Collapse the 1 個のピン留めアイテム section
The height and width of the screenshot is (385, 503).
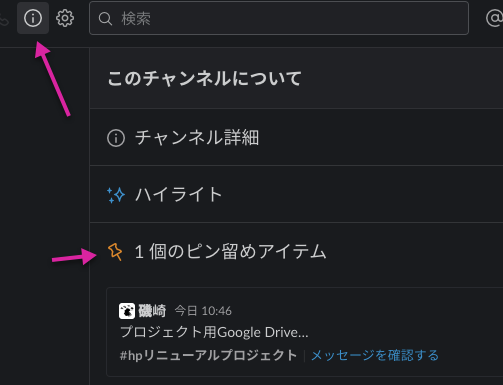pyautogui.click(x=296, y=251)
